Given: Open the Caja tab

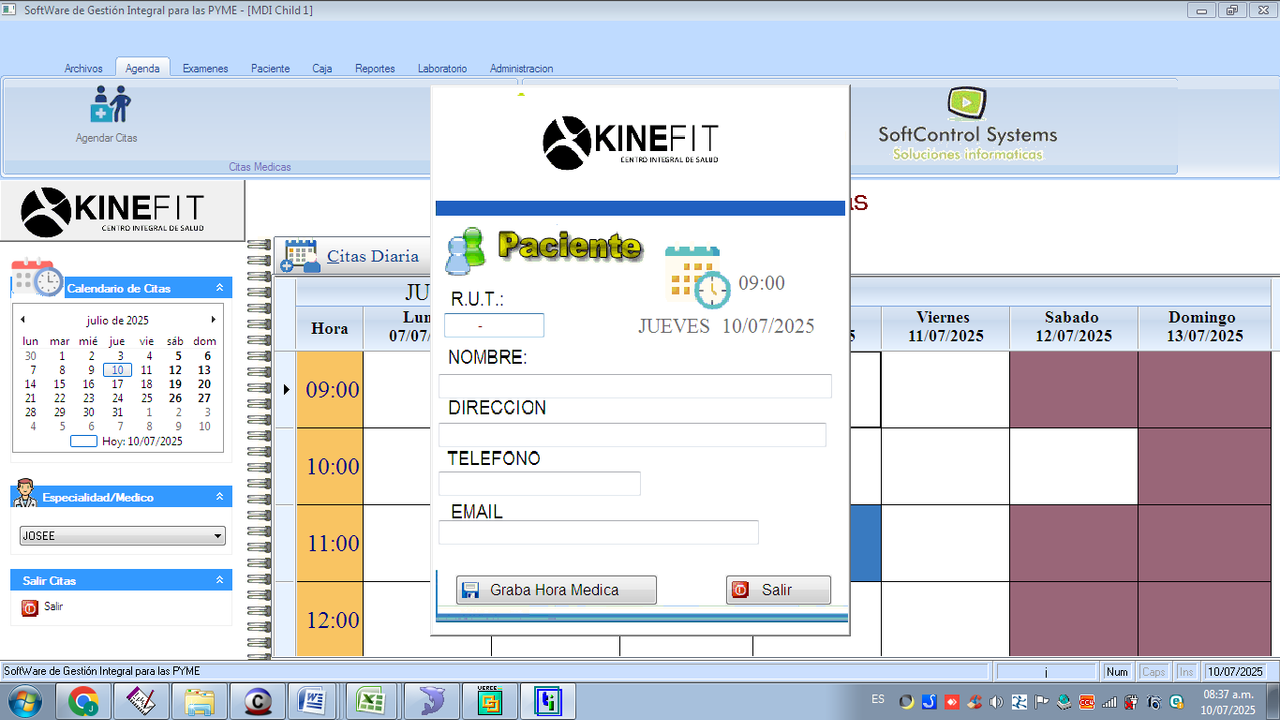Looking at the screenshot, I should point(322,68).
